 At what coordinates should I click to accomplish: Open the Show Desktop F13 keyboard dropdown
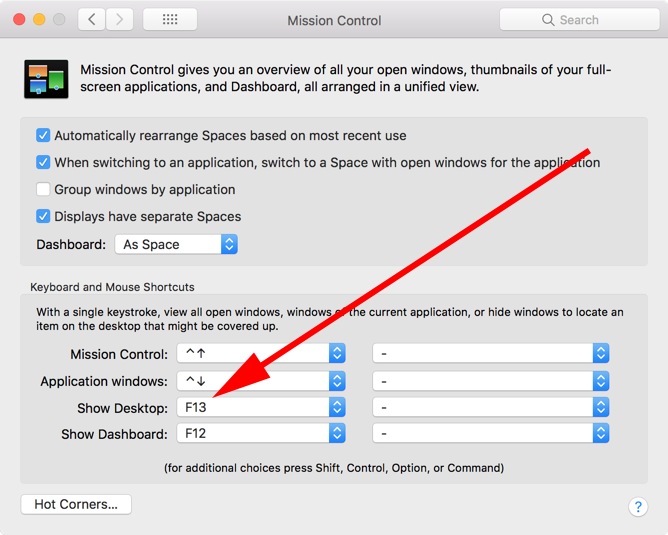(261, 408)
